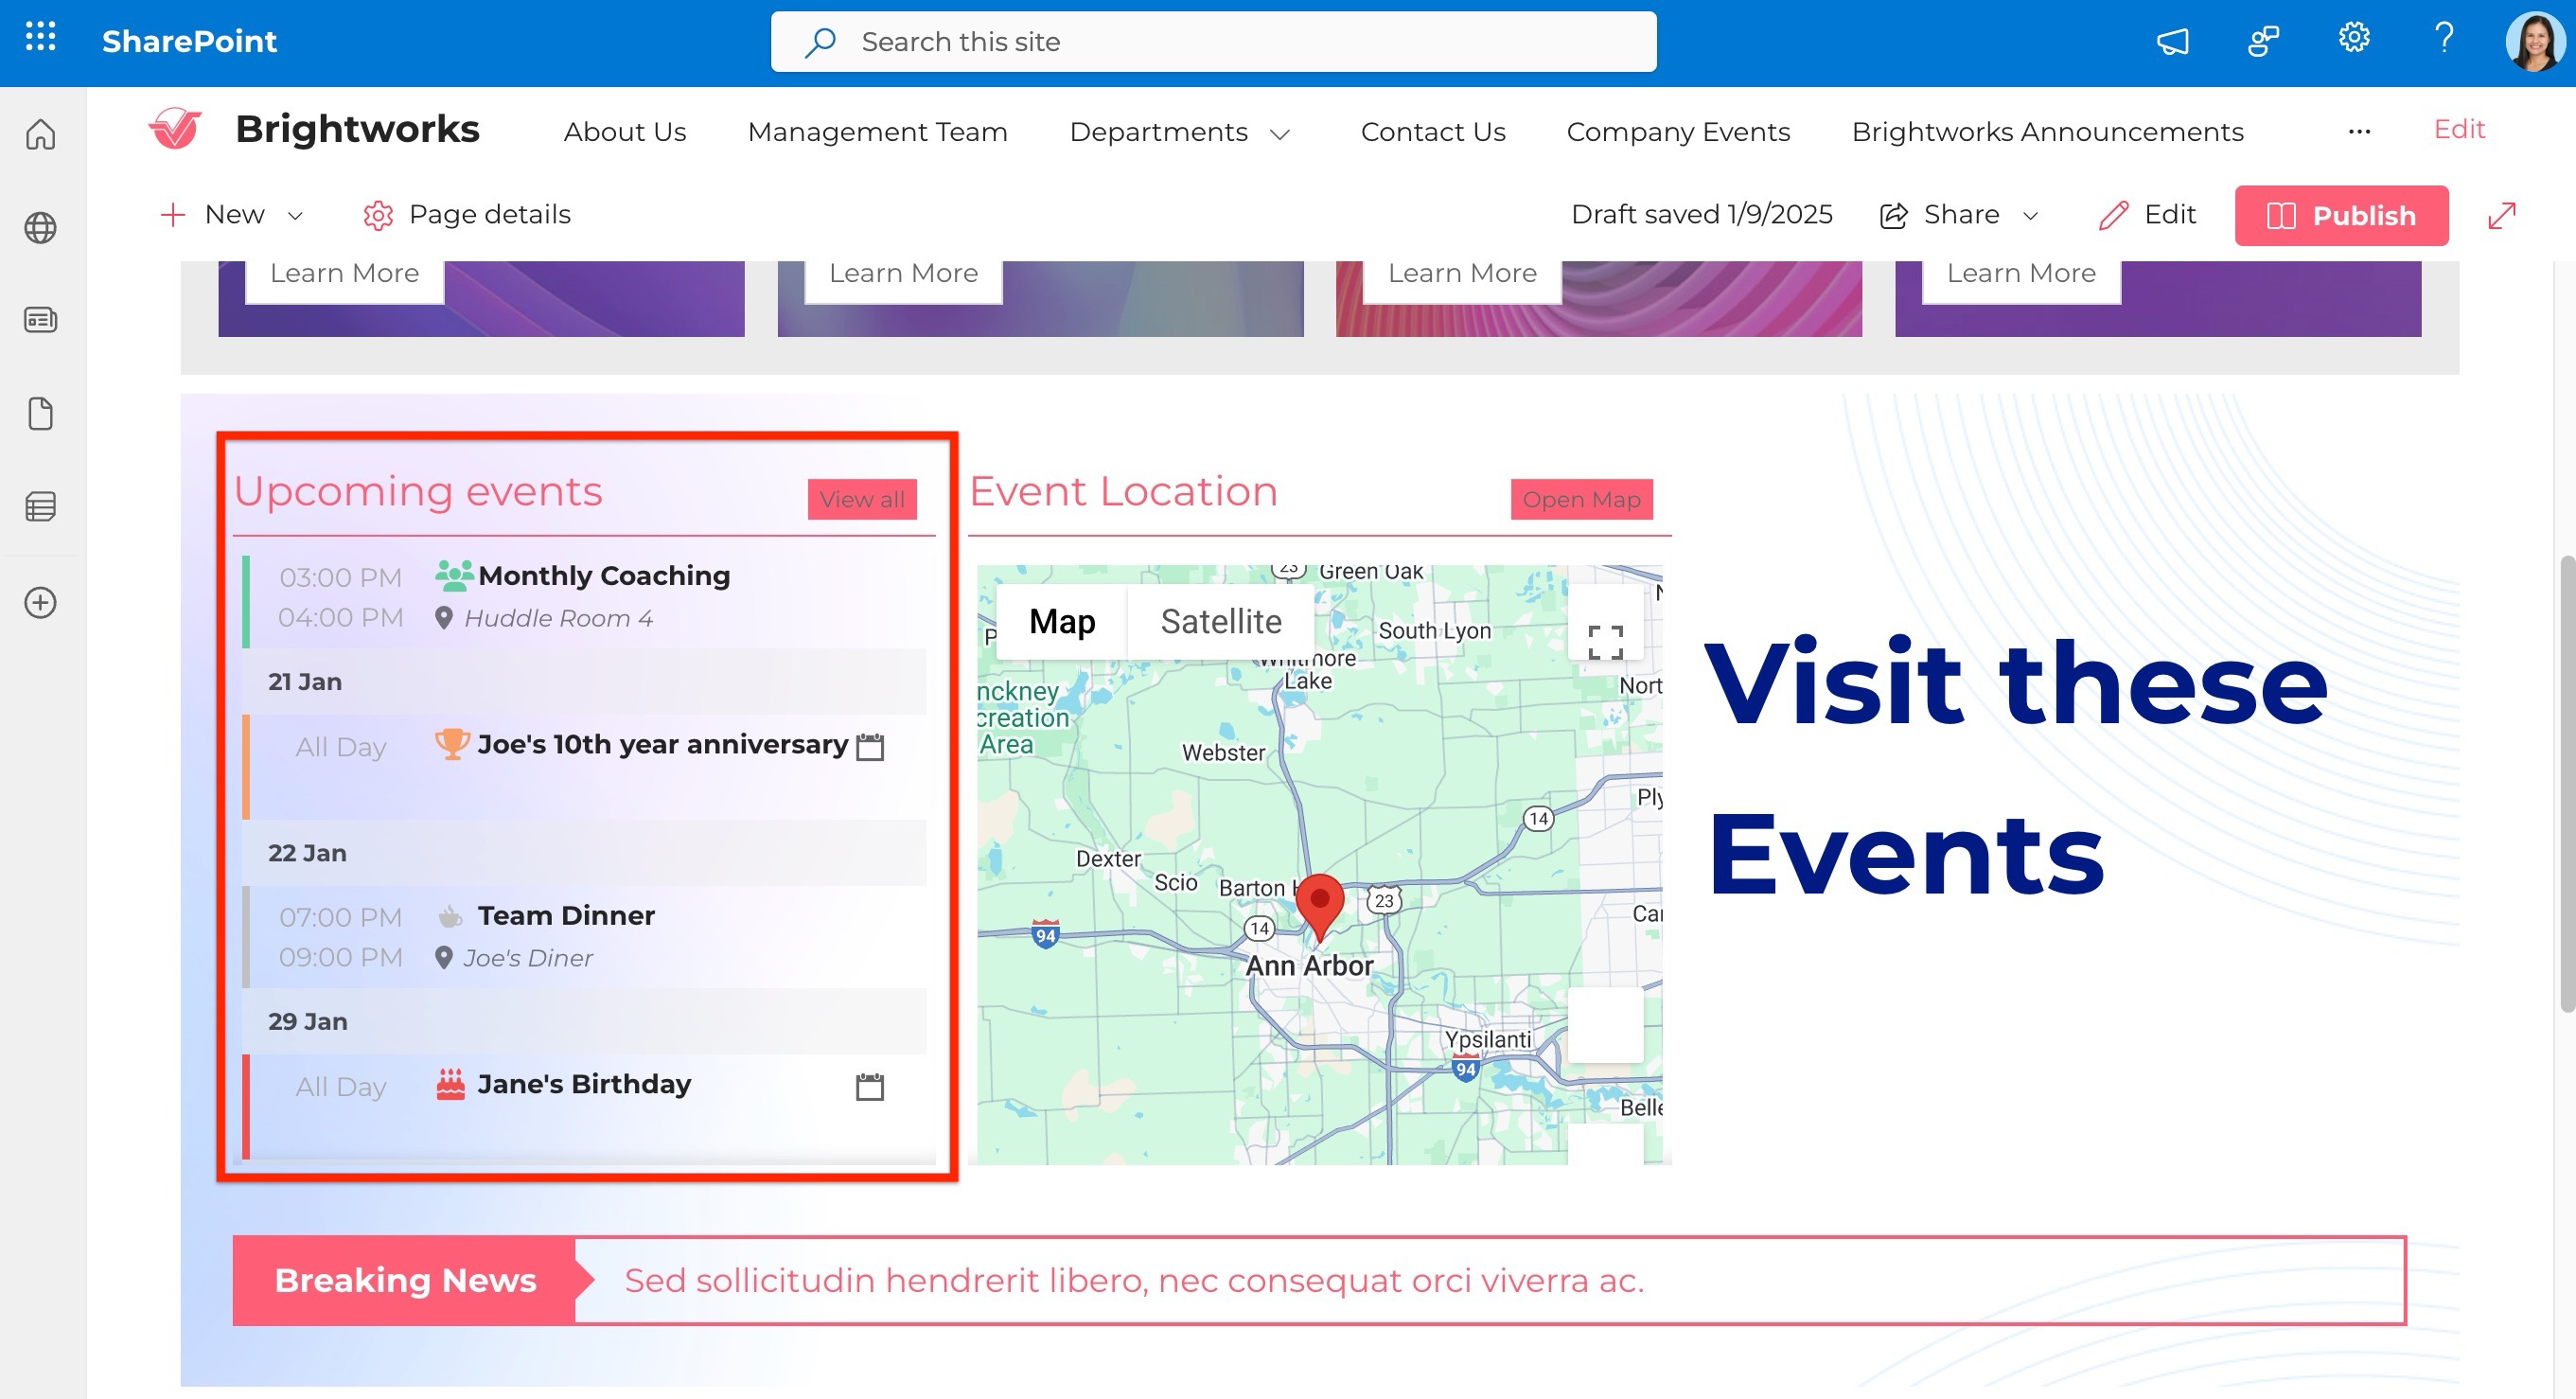2576x1399 pixels.
Task: Open the Company Events nav item
Action: 1677,132
